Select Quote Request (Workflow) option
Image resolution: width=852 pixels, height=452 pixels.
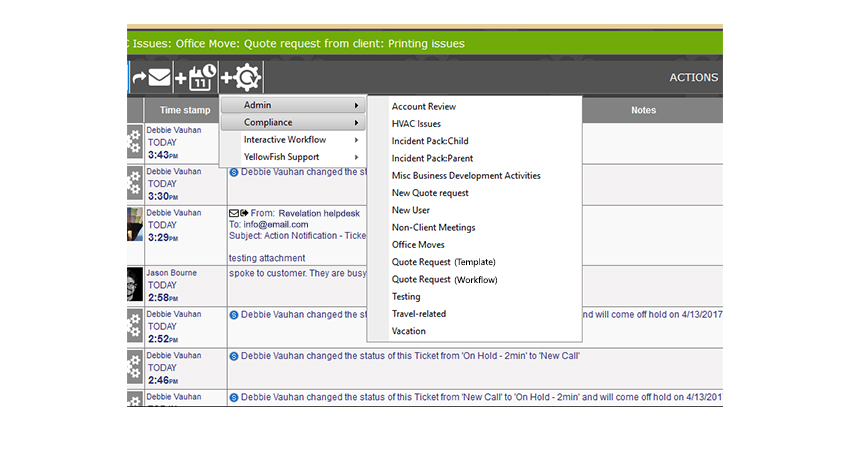(444, 280)
